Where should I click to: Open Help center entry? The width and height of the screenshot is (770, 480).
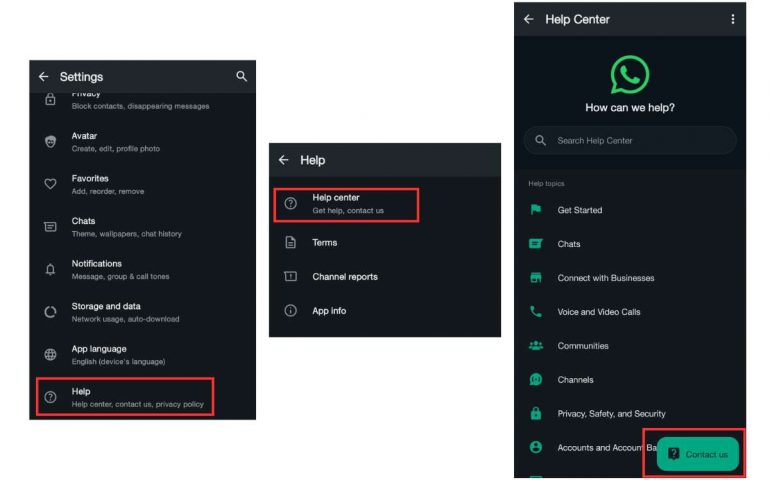pyautogui.click(x=346, y=205)
